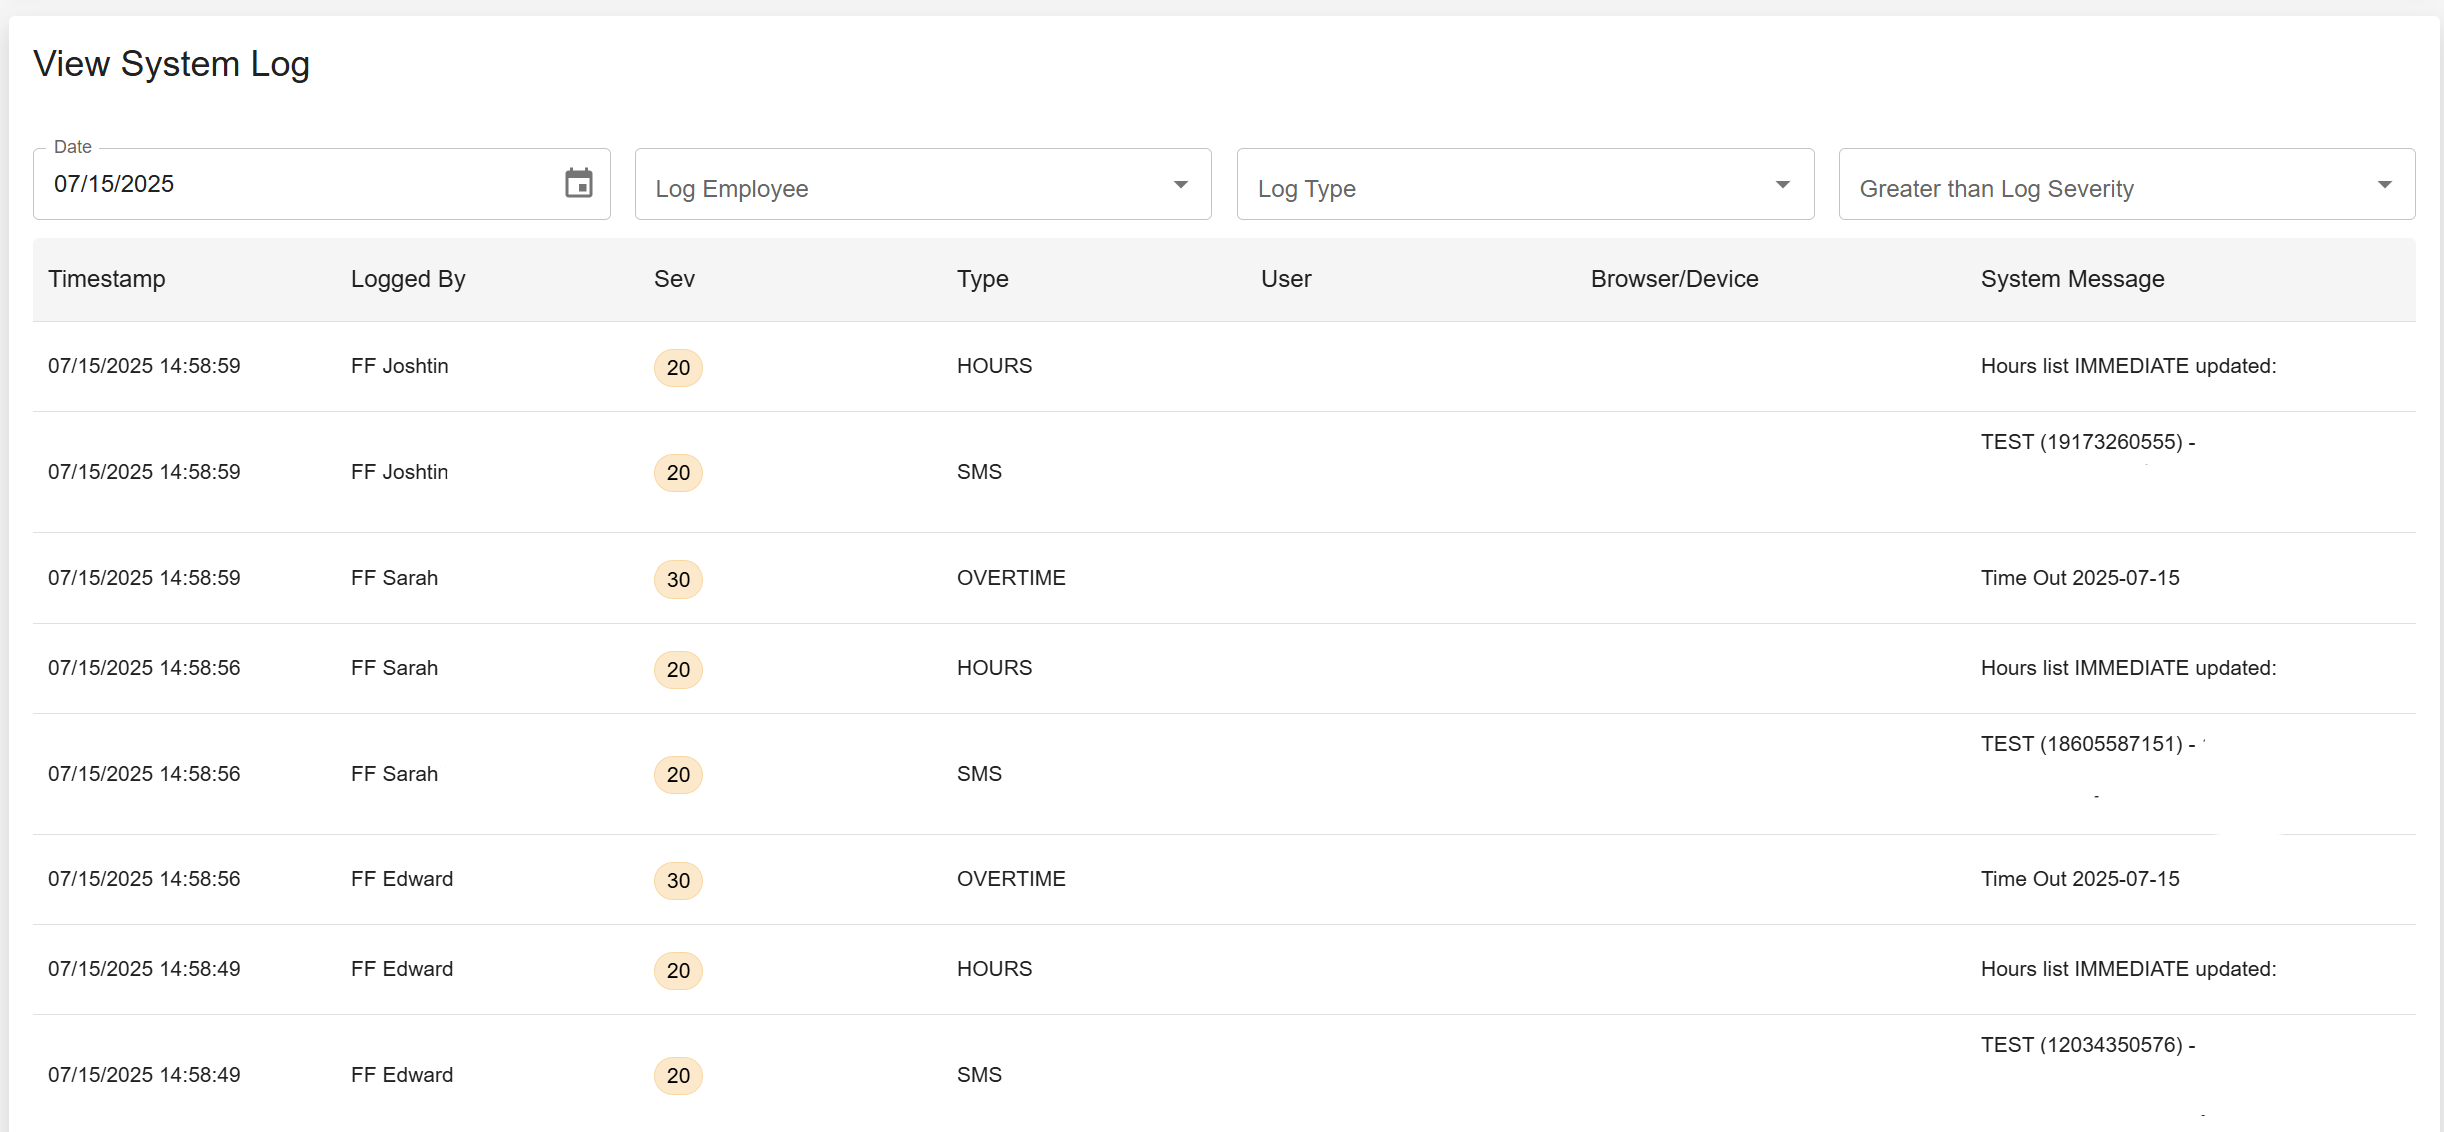The width and height of the screenshot is (2444, 1132).
Task: Click severity 30 badge for FF Sarah
Action: [678, 580]
